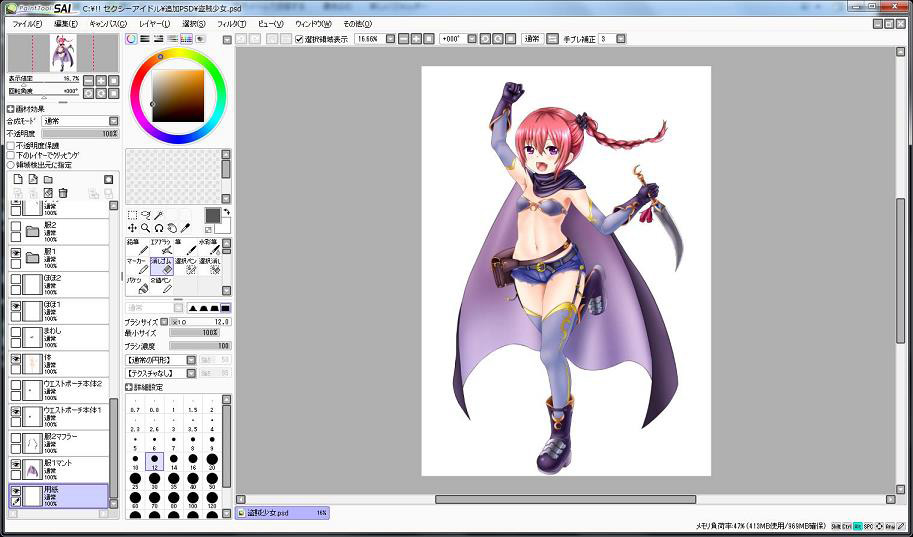Select the Zoom magnifier tool
913x537 pixels.
coord(145,228)
